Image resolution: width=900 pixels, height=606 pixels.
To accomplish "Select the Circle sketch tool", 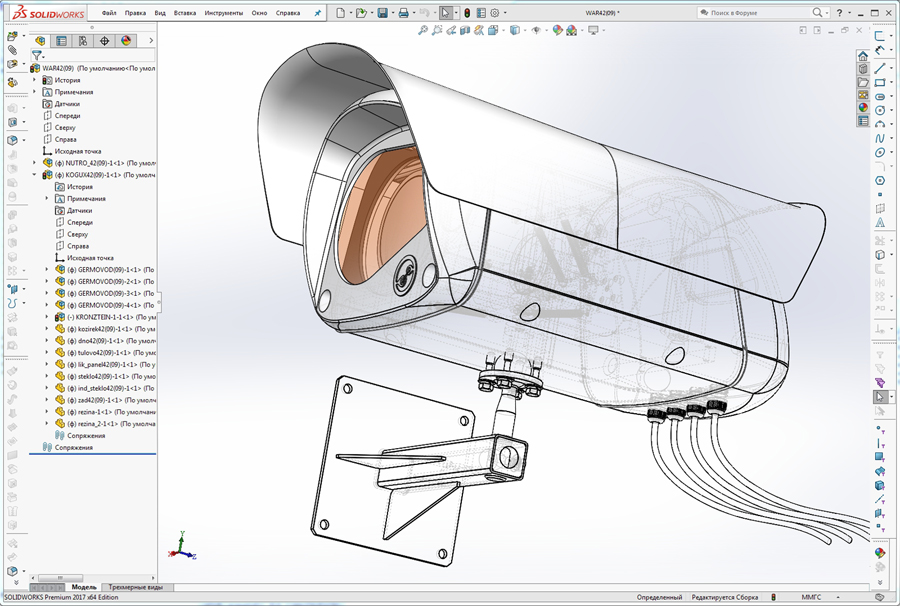I will [x=879, y=110].
